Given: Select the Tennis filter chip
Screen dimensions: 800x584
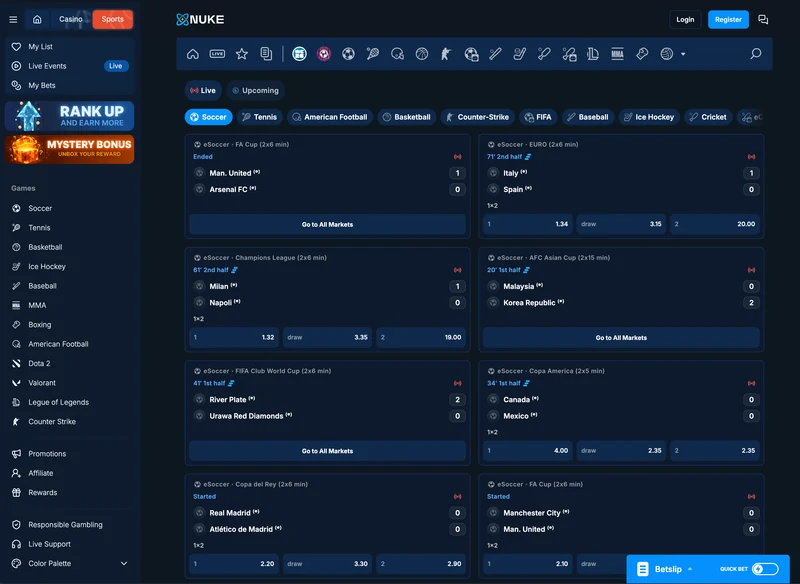Looking at the screenshot, I should [x=260, y=117].
